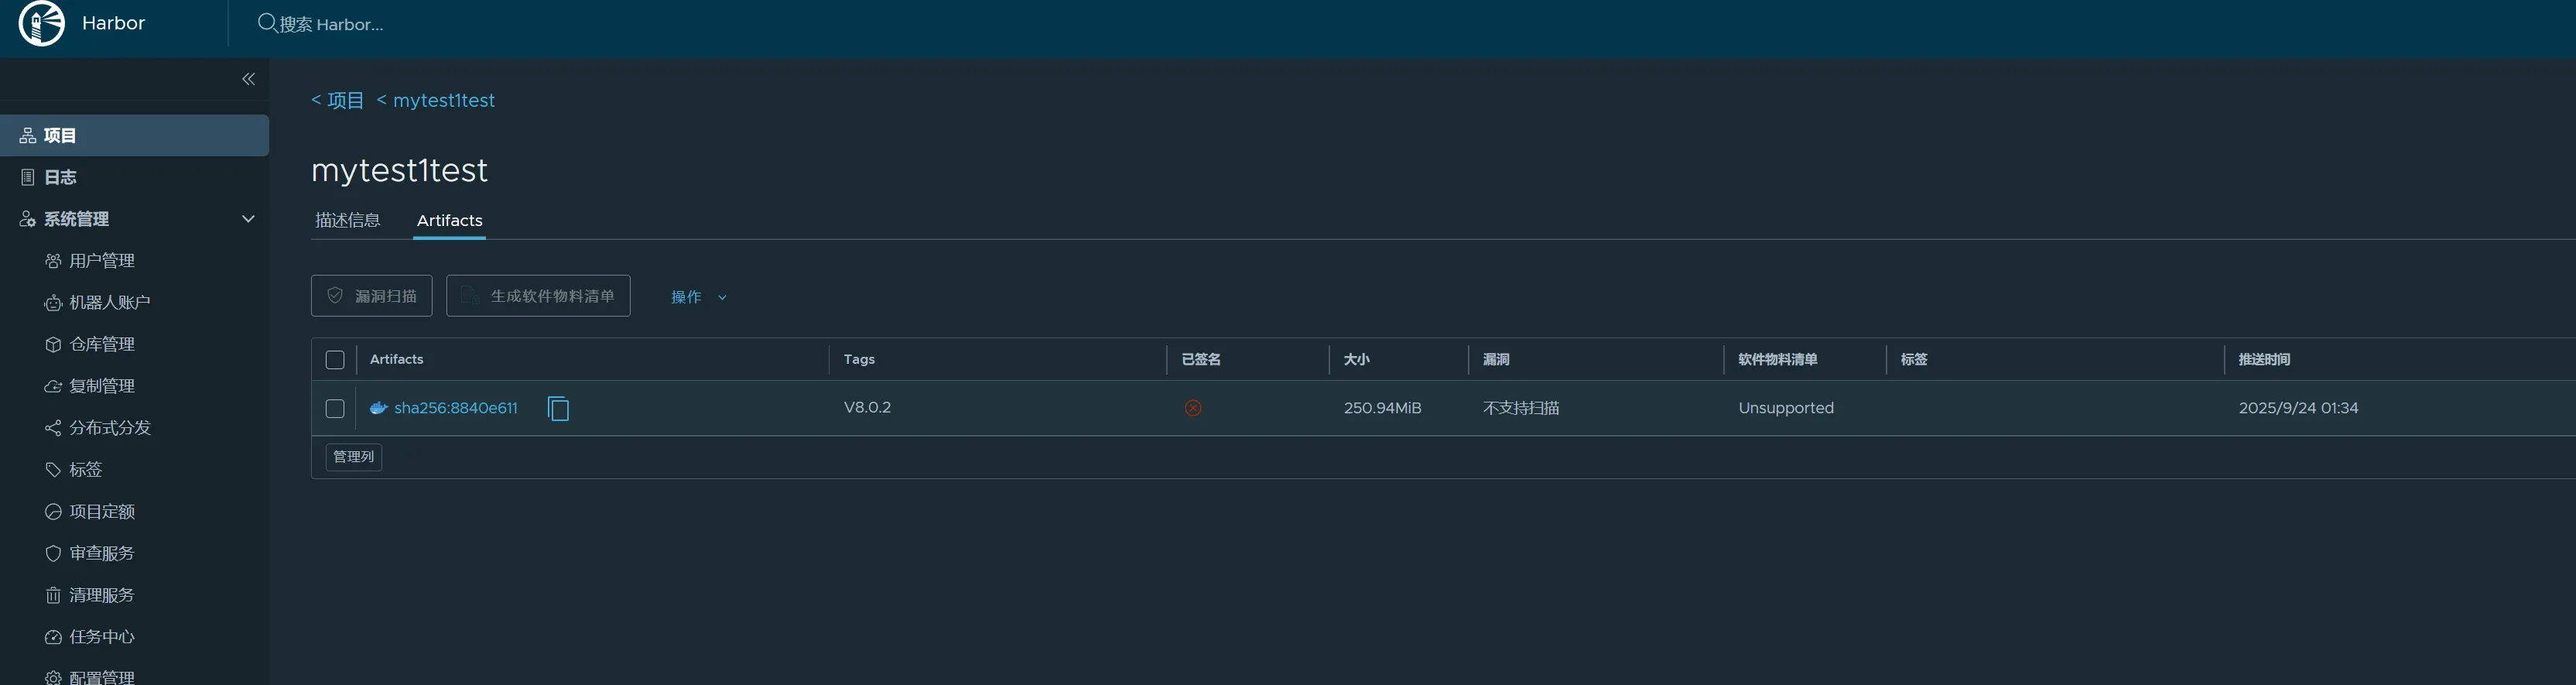Click the Docker whale artifact icon
Image resolution: width=2576 pixels, height=685 pixels.
378,408
